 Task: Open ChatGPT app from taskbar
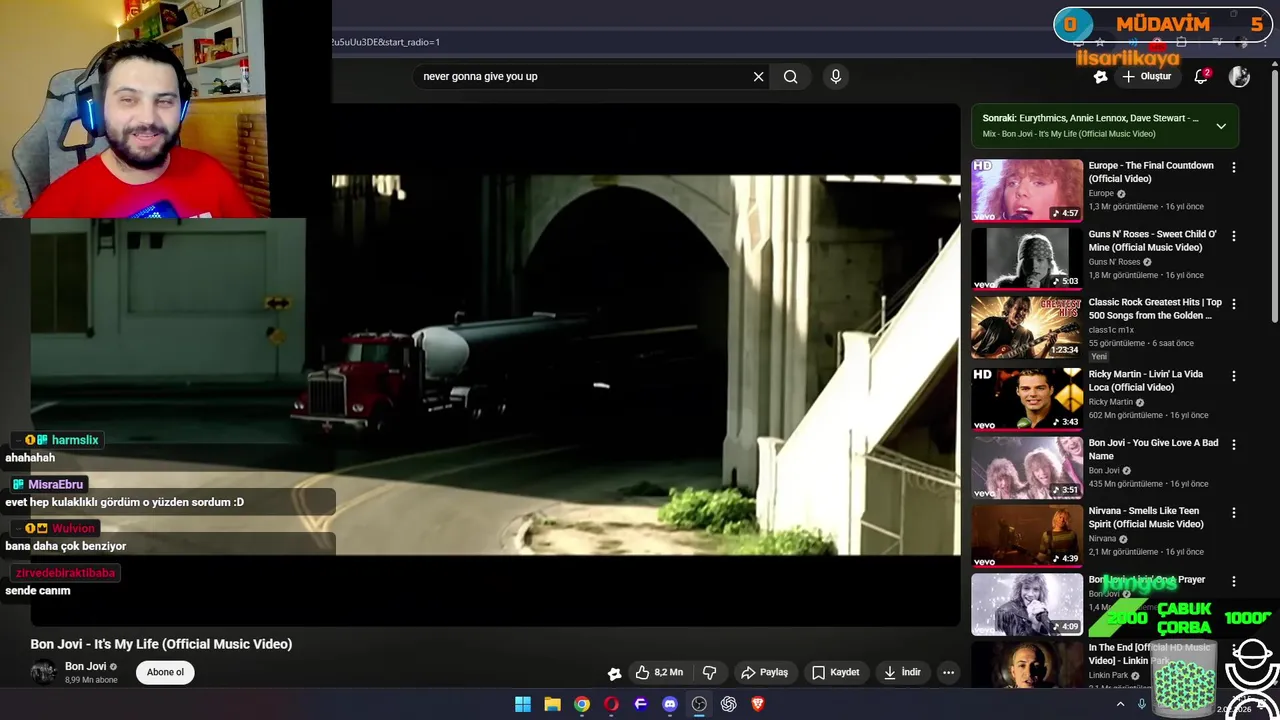coord(729,704)
